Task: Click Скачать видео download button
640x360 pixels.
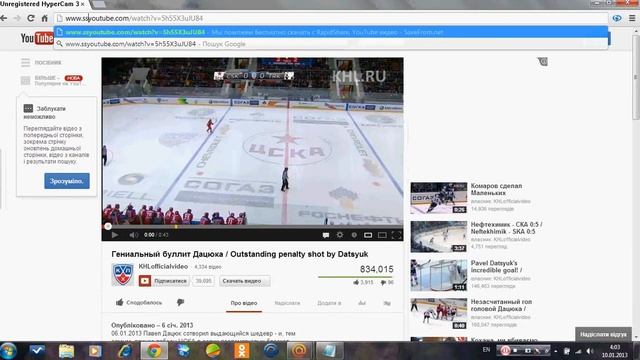Action: [x=244, y=281]
